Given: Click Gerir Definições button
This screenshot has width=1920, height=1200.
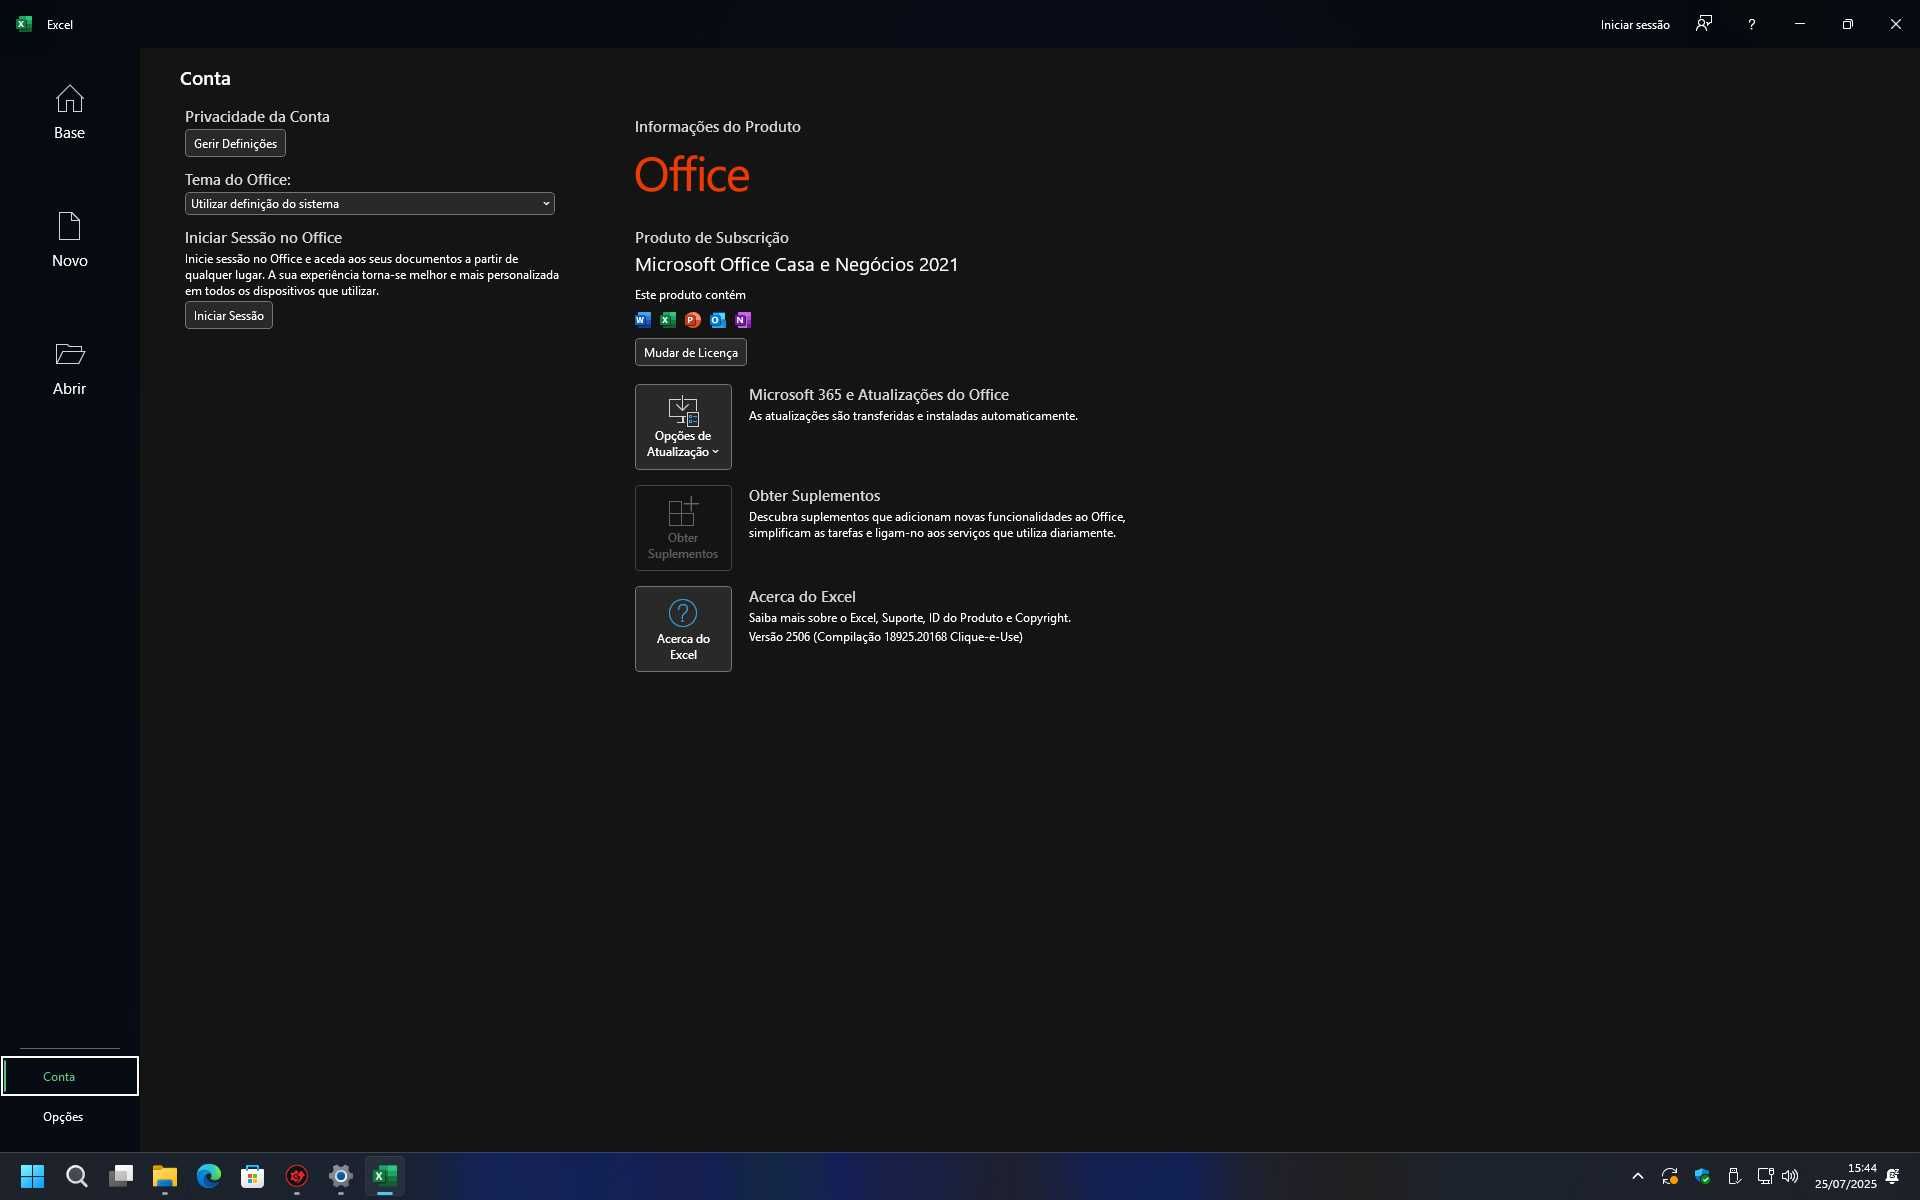Looking at the screenshot, I should [235, 144].
